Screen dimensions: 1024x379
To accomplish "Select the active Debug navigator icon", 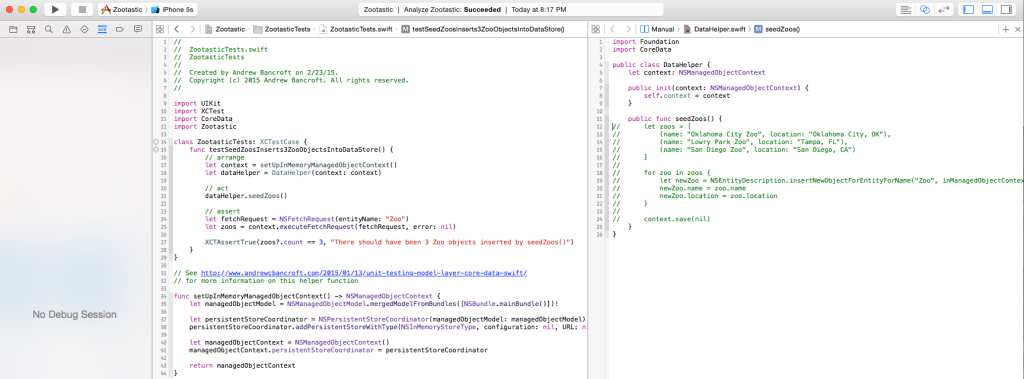I will pos(102,29).
